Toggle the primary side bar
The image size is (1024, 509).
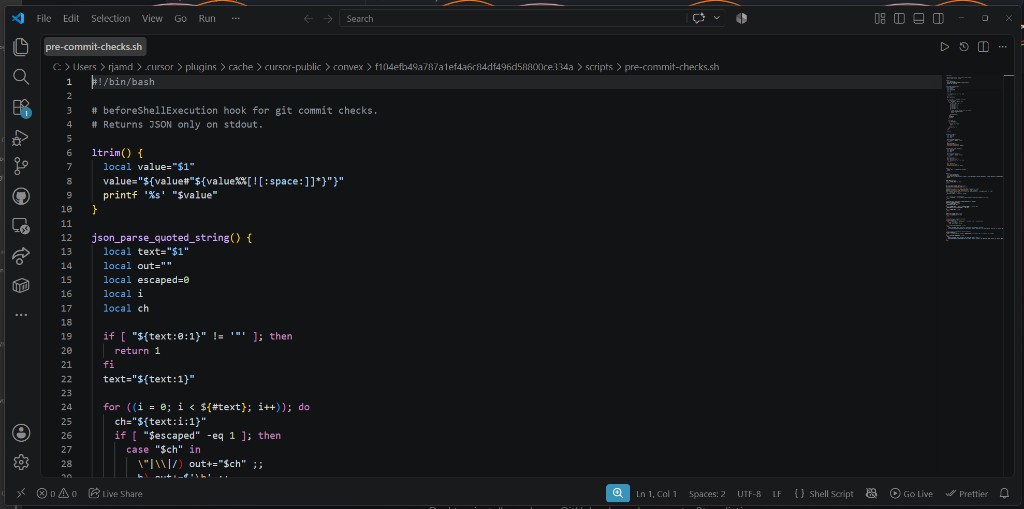(x=899, y=18)
